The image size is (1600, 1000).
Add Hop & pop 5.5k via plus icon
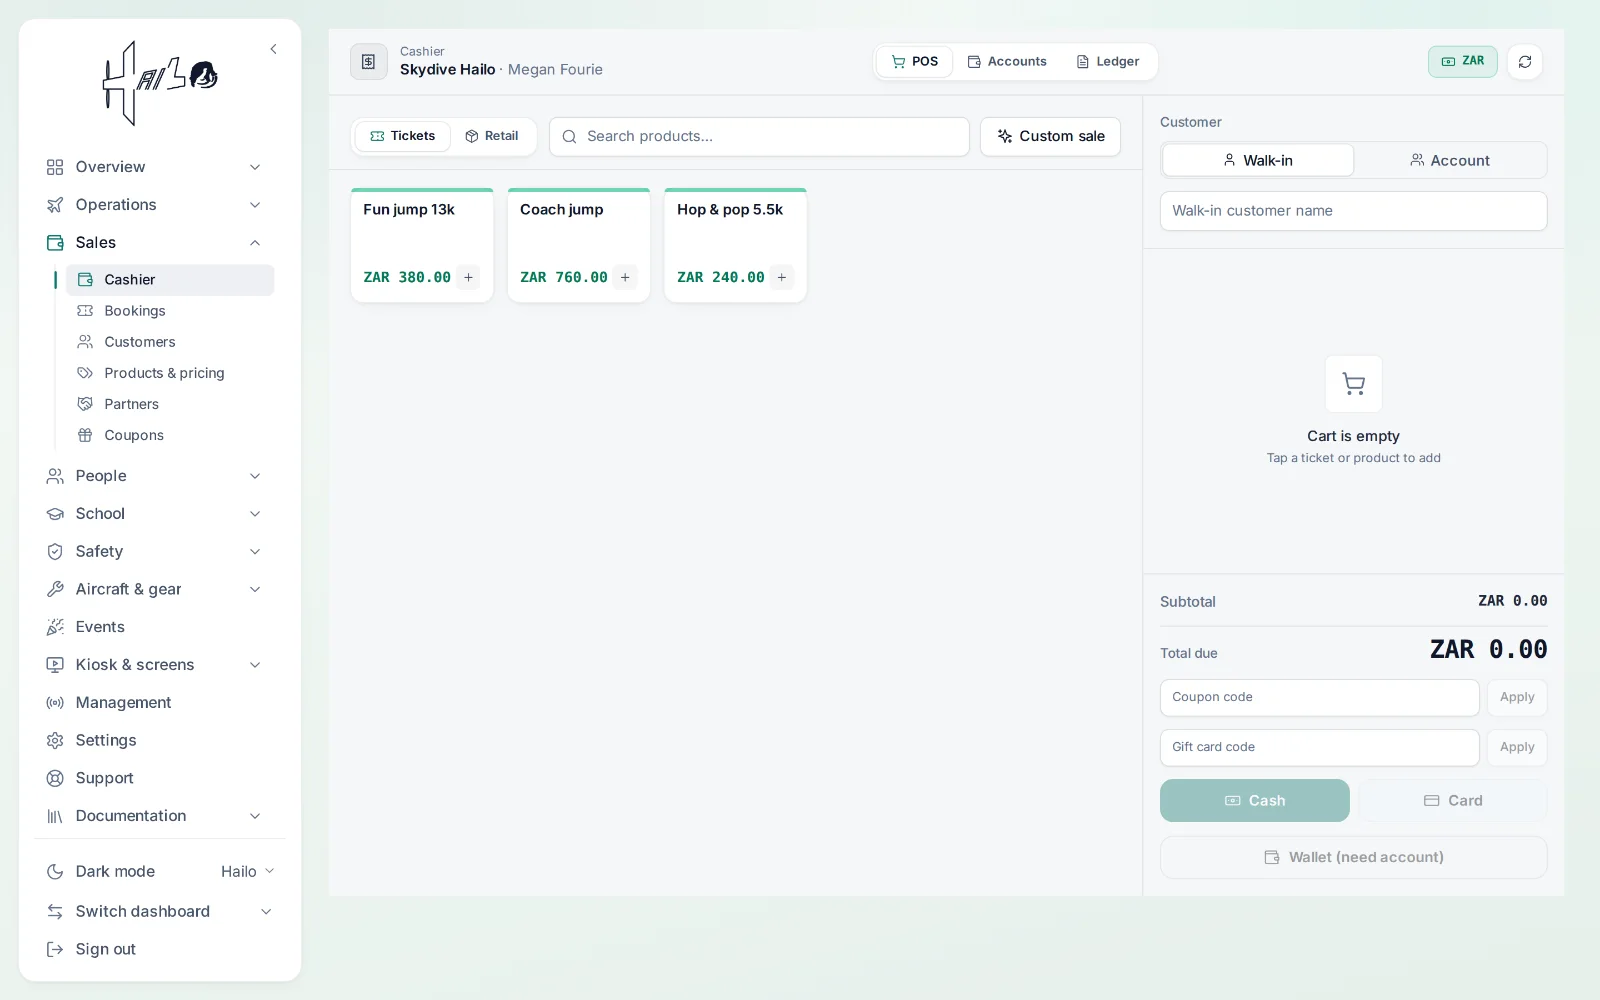pyautogui.click(x=782, y=277)
